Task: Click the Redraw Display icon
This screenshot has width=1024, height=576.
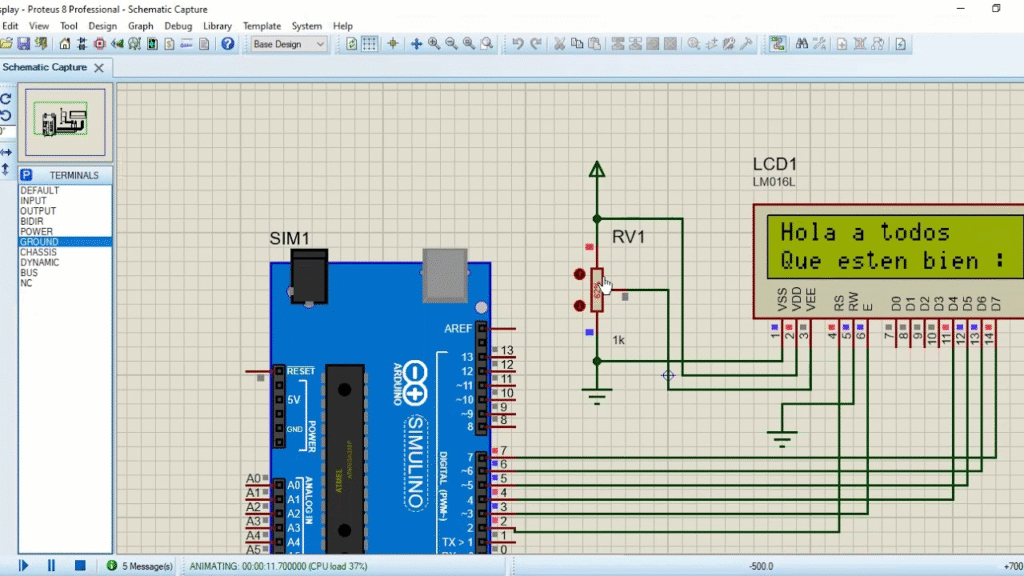Action: 351,44
